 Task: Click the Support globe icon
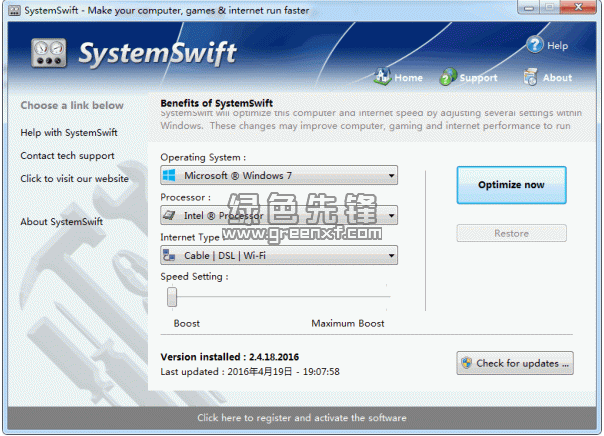click(x=448, y=77)
